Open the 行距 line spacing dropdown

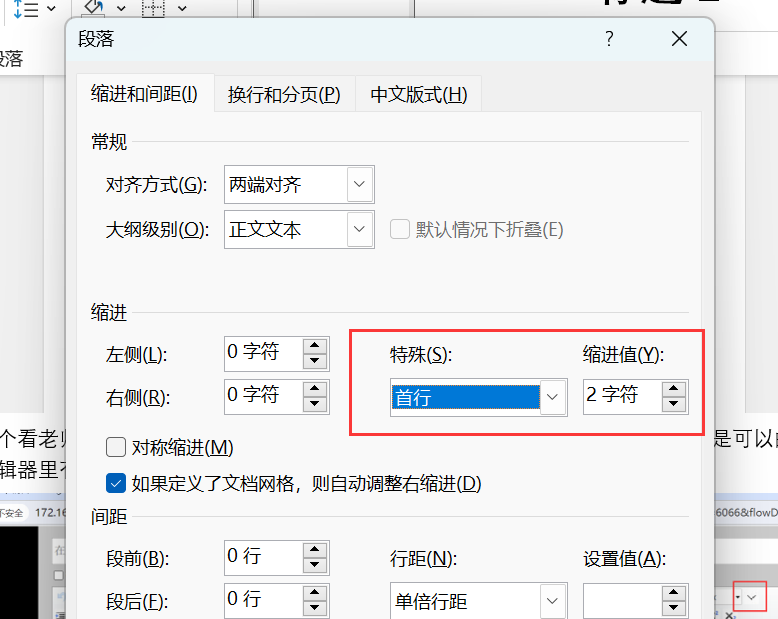pyautogui.click(x=553, y=602)
